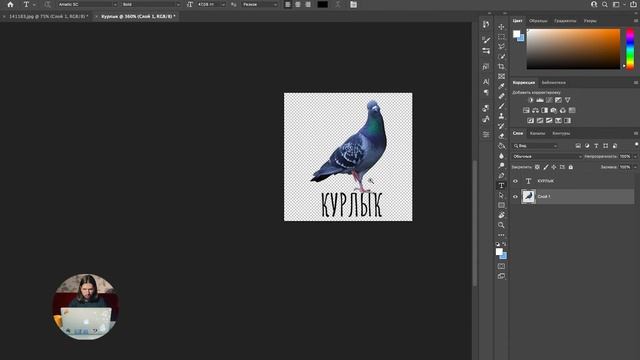Select the Eyedropper tool
Image resolution: width=640 pixels, height=360 pixels.
coord(501,86)
